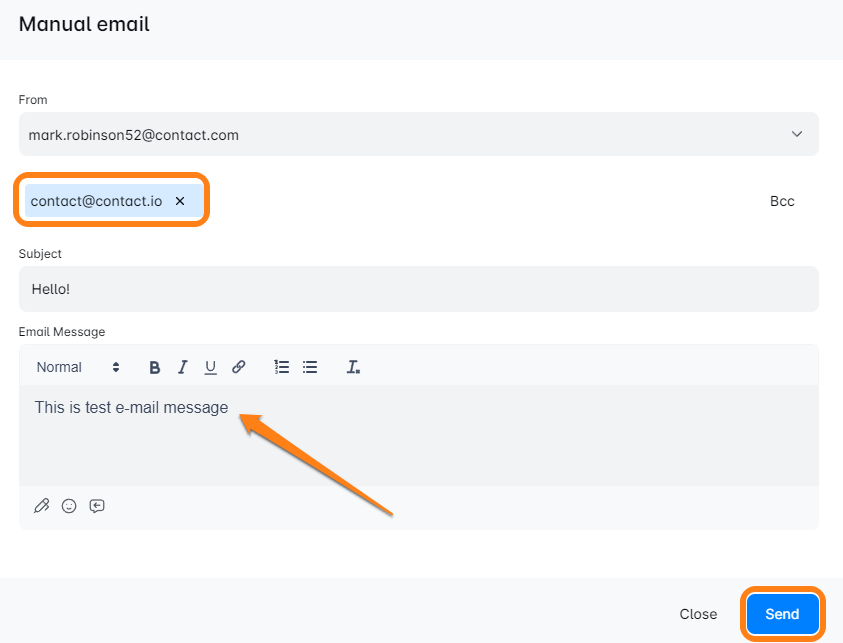Click the pen signature icon
843x643 pixels.
click(x=41, y=506)
